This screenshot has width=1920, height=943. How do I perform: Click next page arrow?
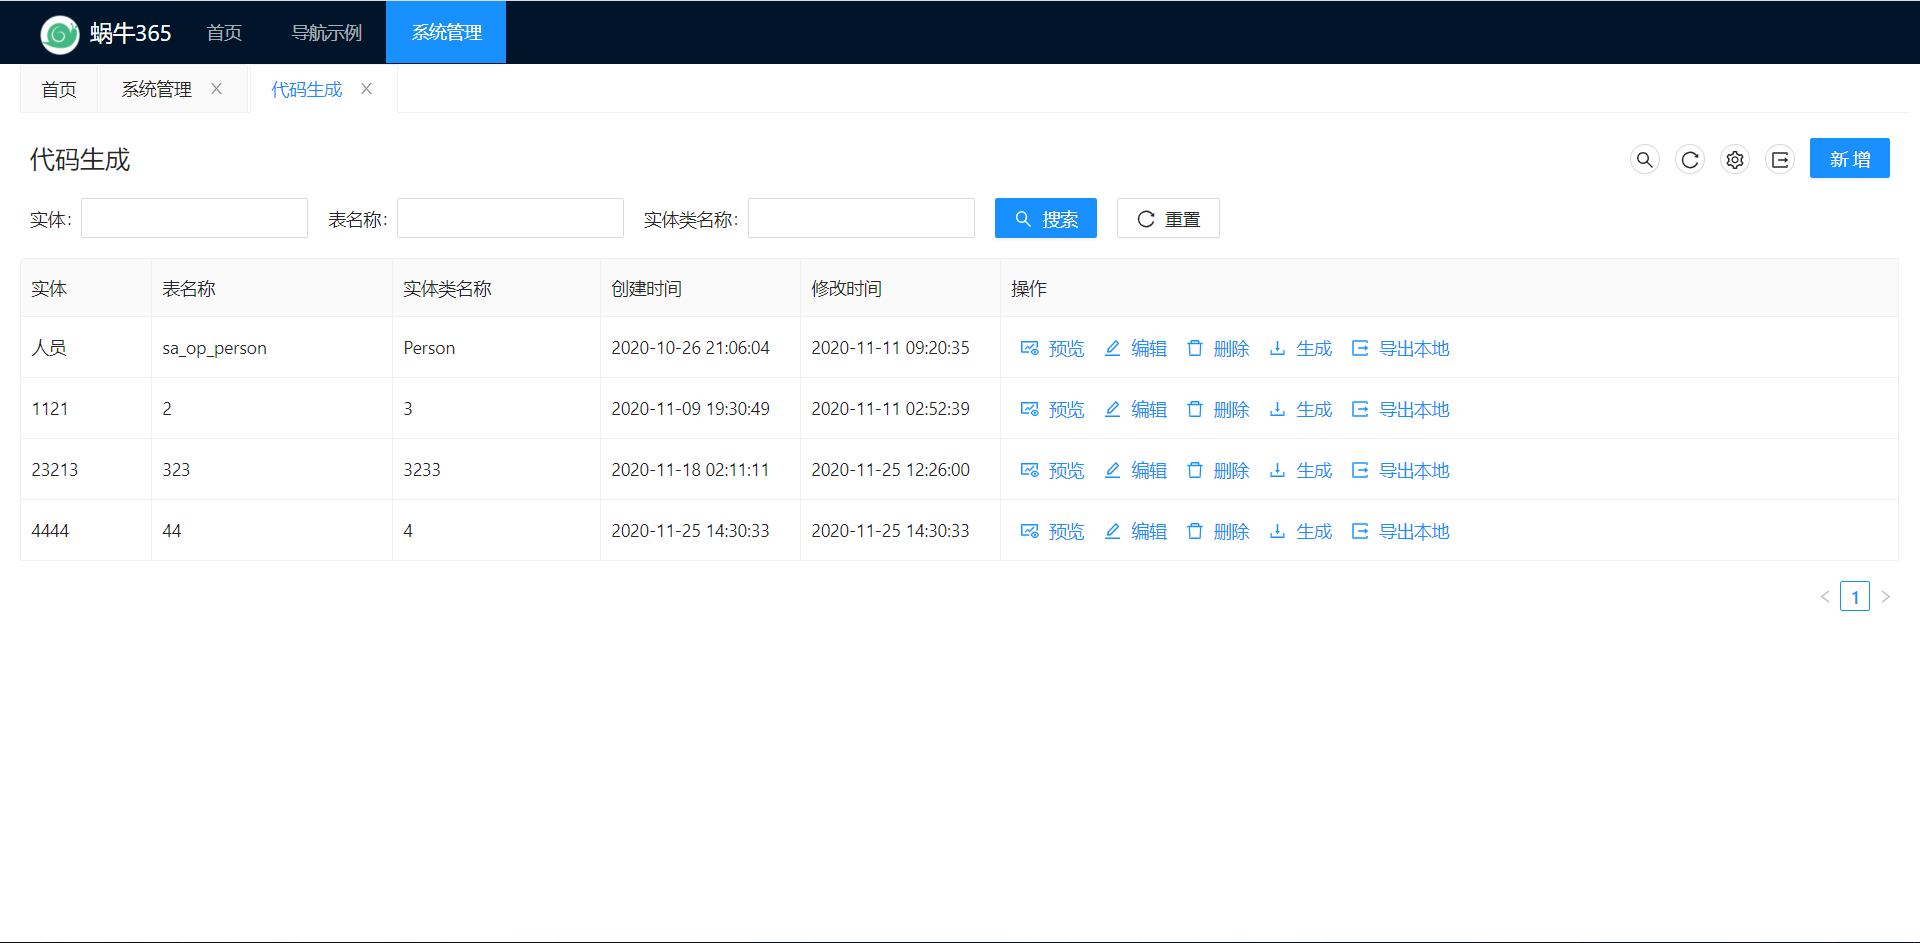(x=1885, y=597)
